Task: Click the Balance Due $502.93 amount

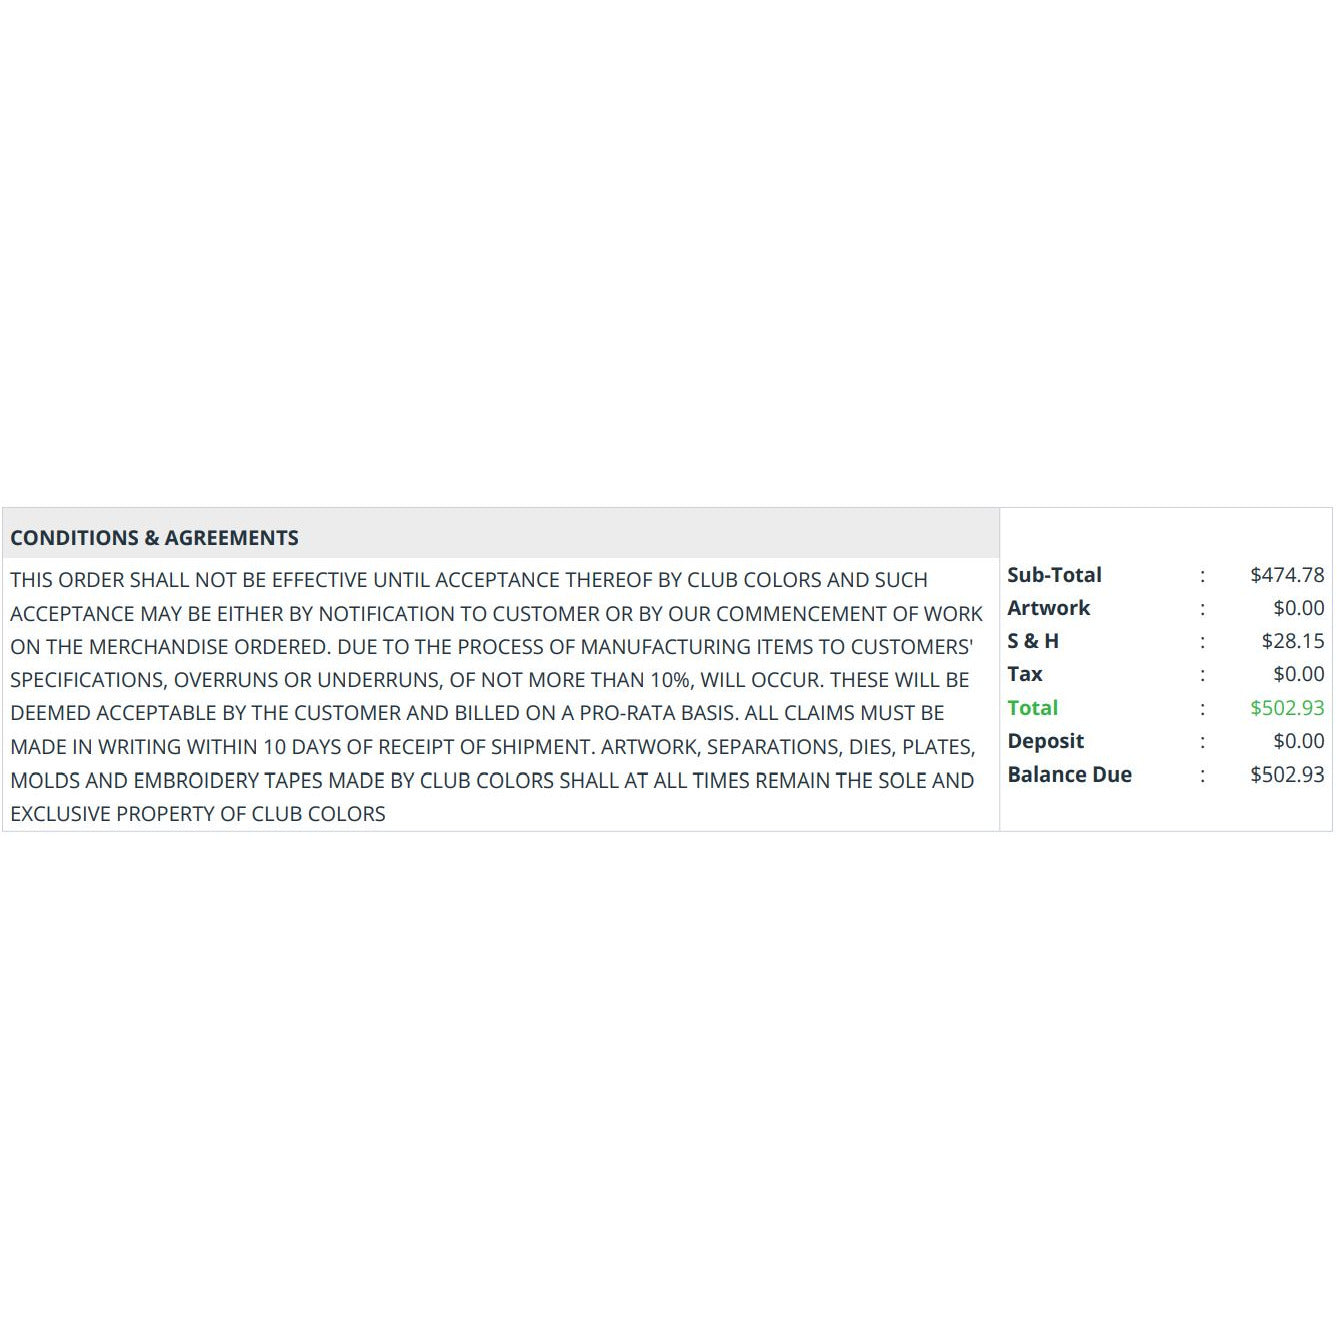Action: (1287, 774)
